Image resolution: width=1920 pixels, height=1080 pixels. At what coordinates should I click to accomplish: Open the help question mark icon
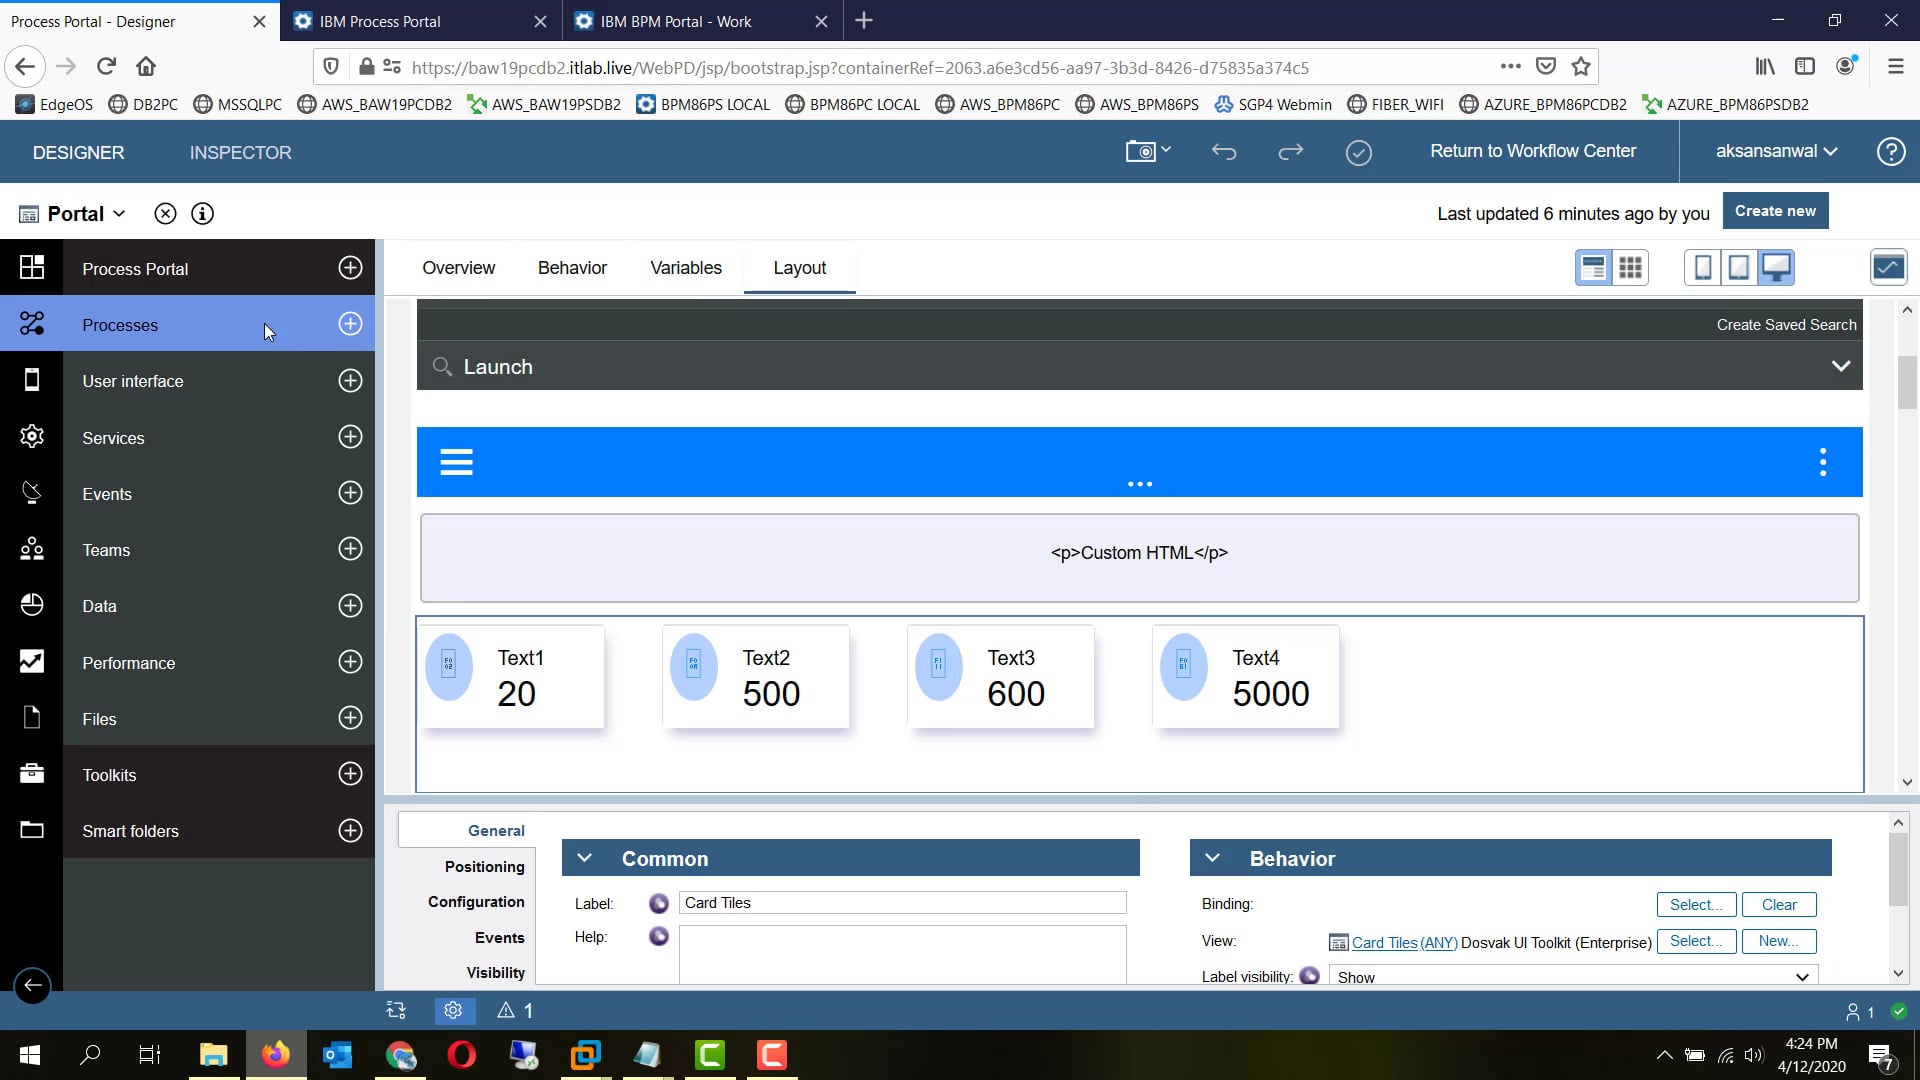click(1891, 151)
